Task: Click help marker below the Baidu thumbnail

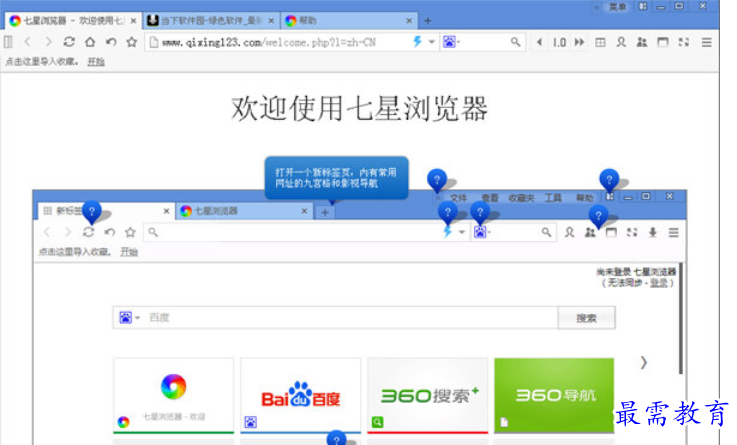Action: click(337, 438)
